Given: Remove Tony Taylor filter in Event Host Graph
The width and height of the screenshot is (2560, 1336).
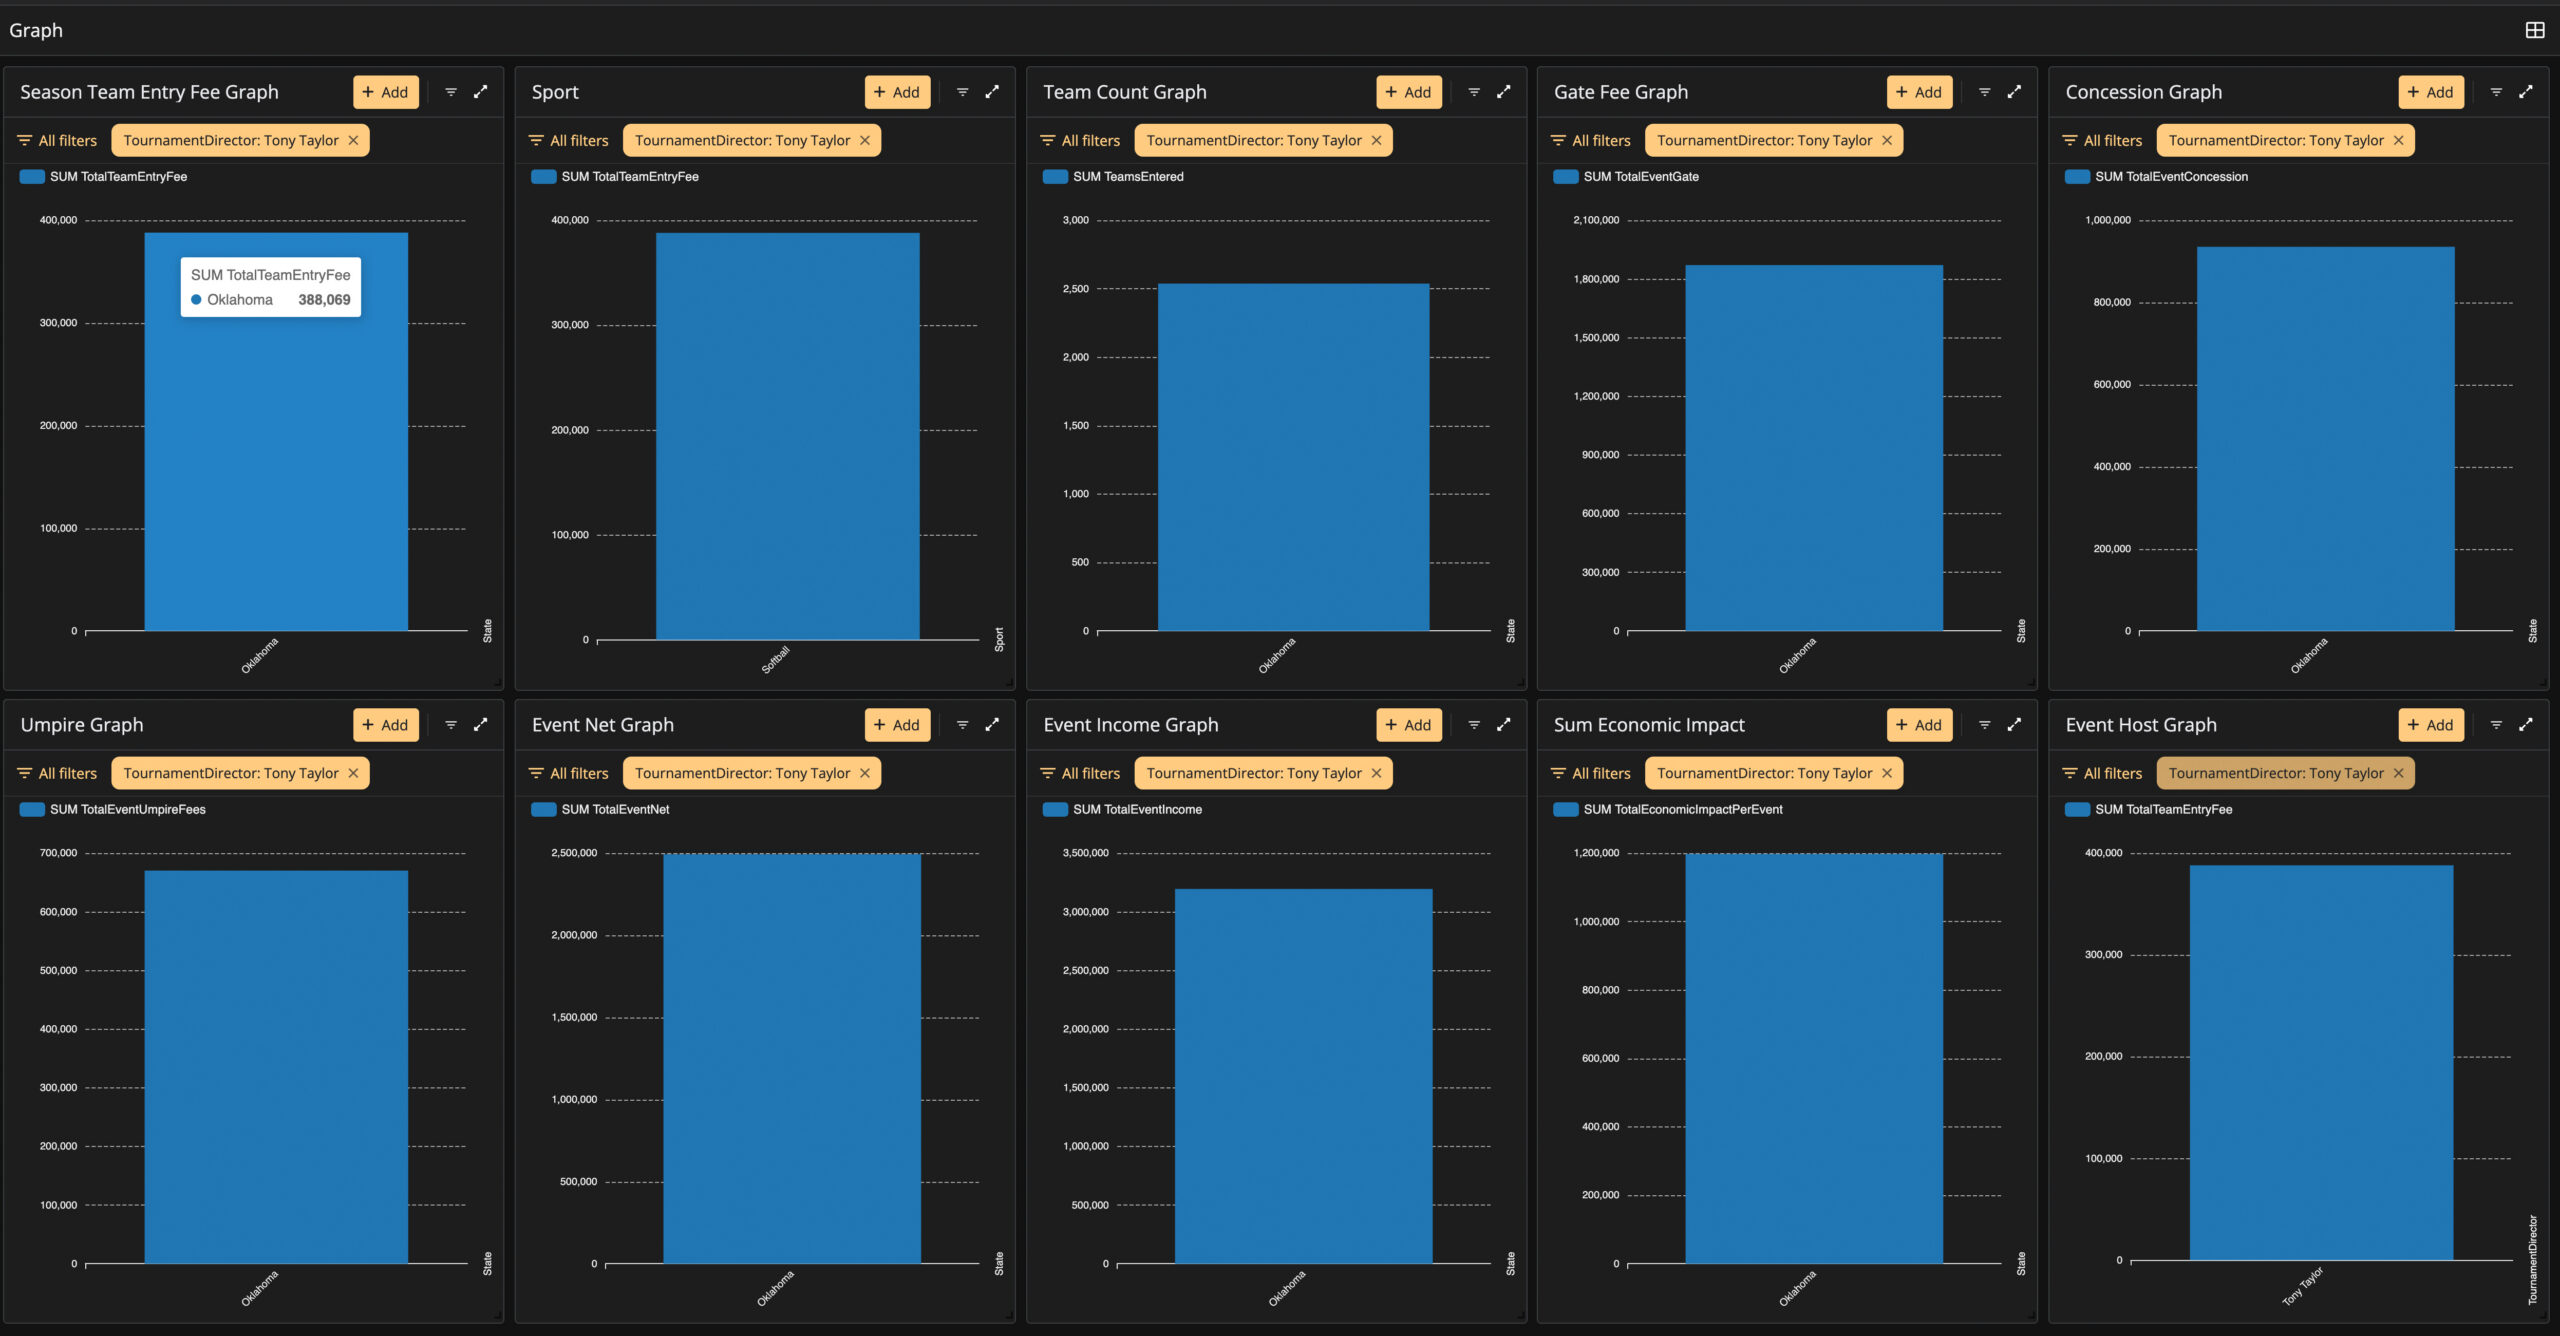Looking at the screenshot, I should tap(2398, 773).
